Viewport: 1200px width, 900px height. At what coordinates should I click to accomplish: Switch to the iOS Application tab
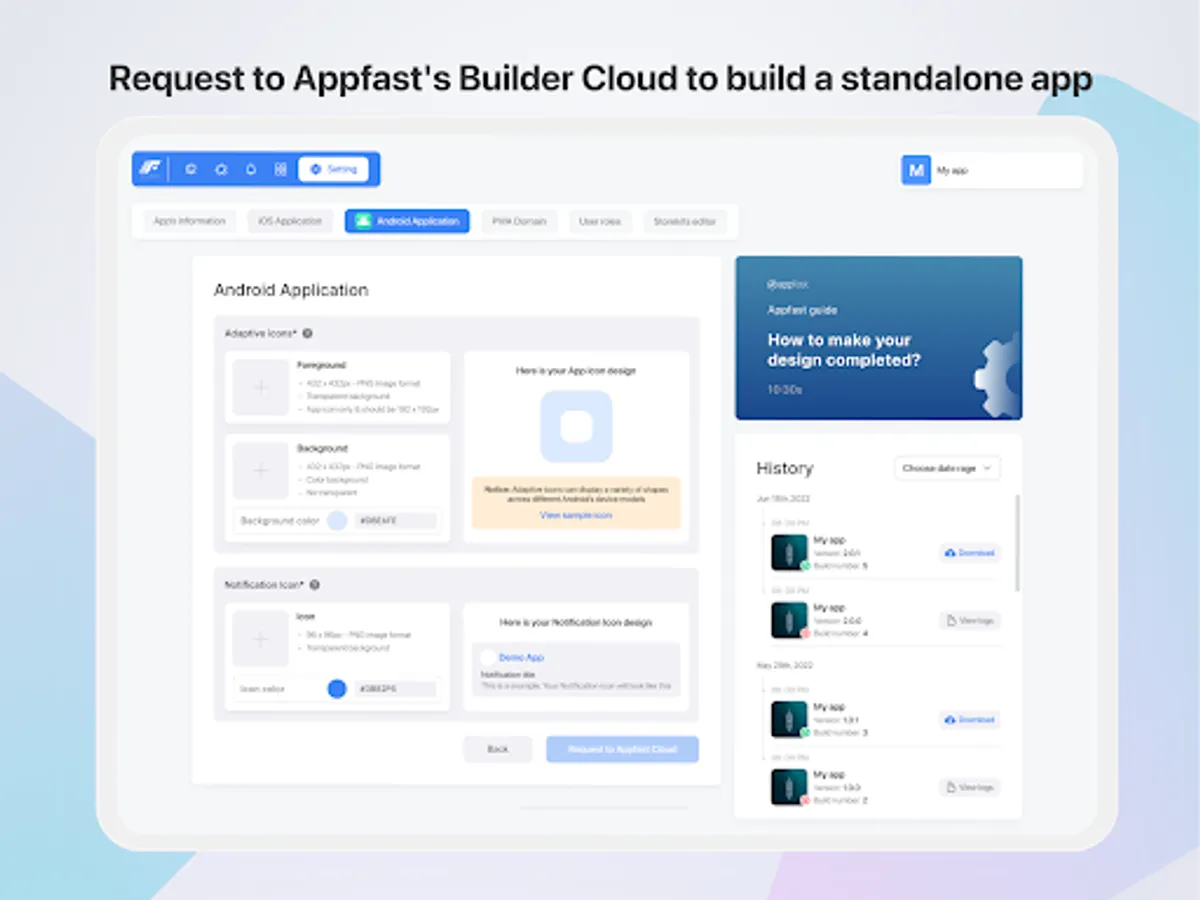290,221
